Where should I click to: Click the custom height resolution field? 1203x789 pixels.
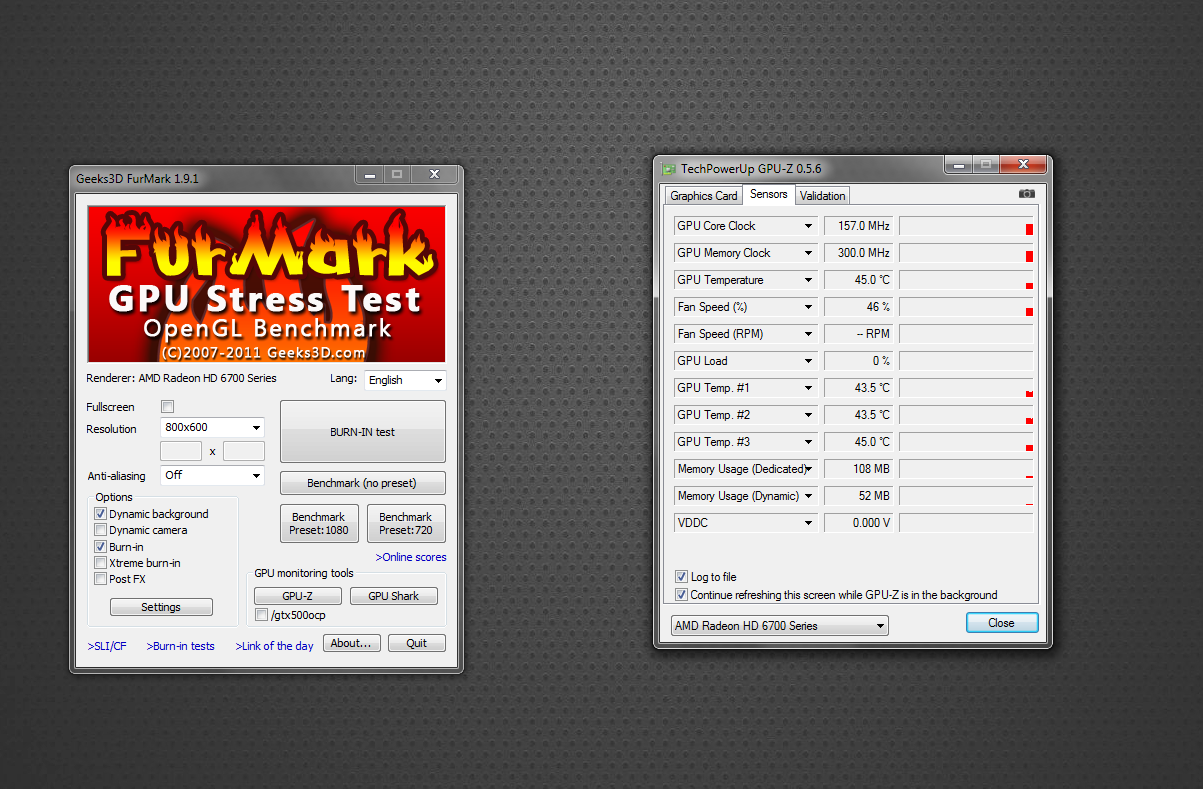(244, 451)
